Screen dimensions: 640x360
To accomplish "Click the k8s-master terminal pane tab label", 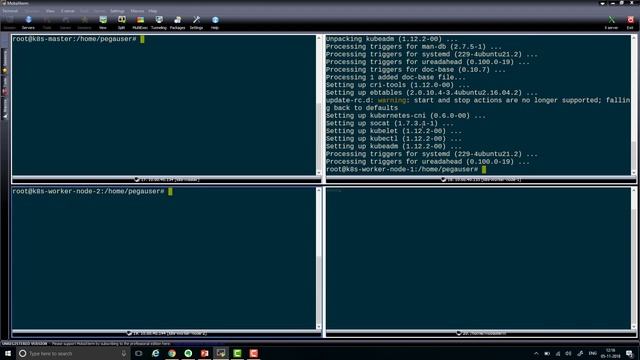I will (x=167, y=180).
